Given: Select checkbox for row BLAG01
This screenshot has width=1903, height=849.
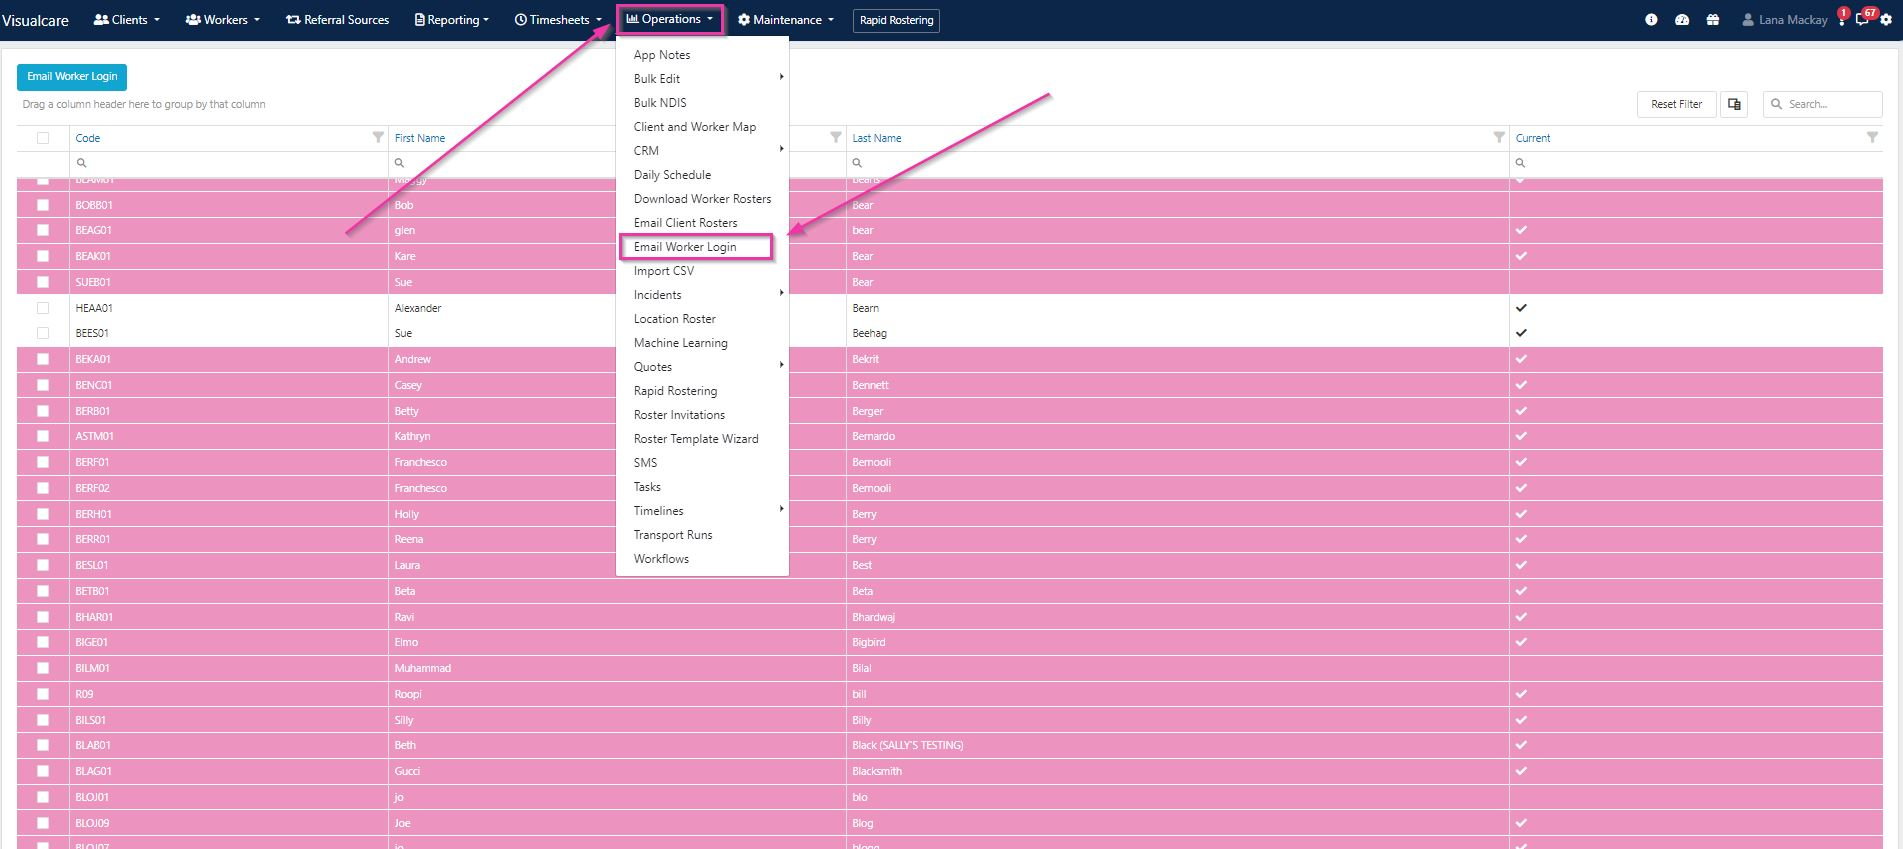Looking at the screenshot, I should [43, 771].
